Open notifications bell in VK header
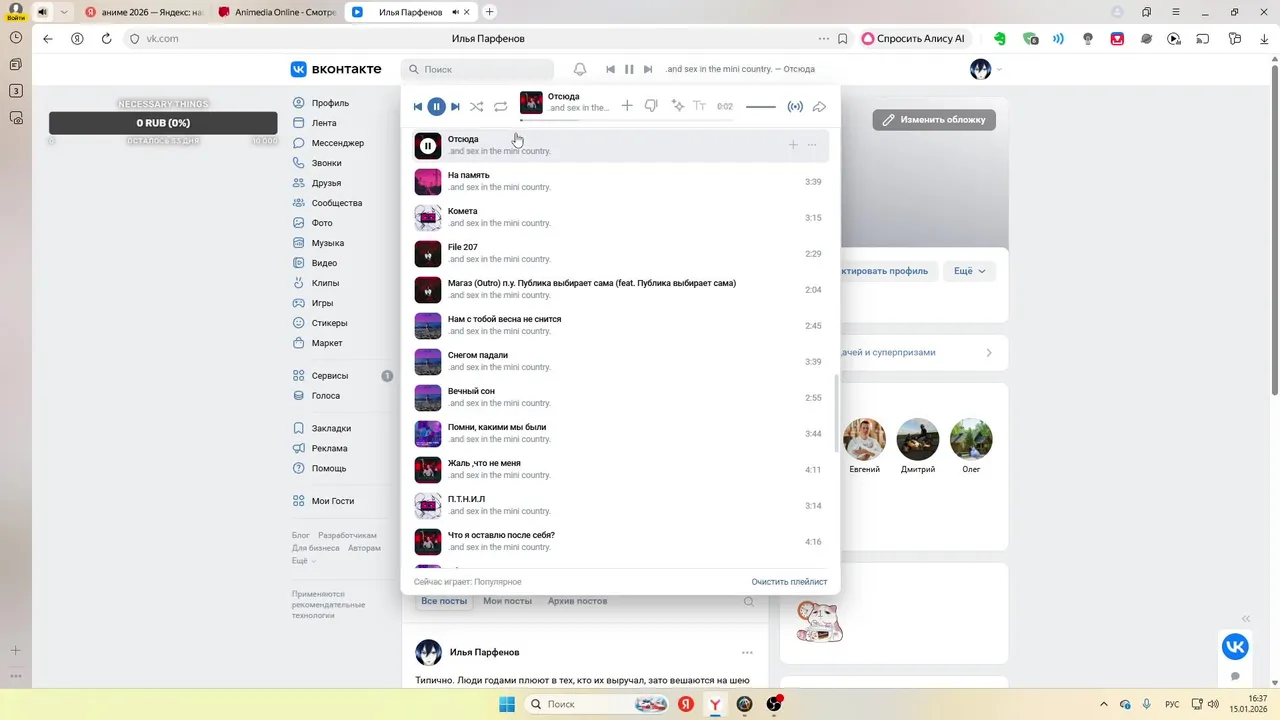The image size is (1280, 720). 580,69
